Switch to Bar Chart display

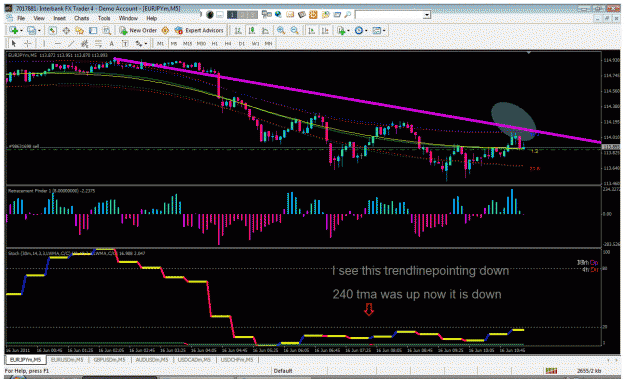coord(238,31)
